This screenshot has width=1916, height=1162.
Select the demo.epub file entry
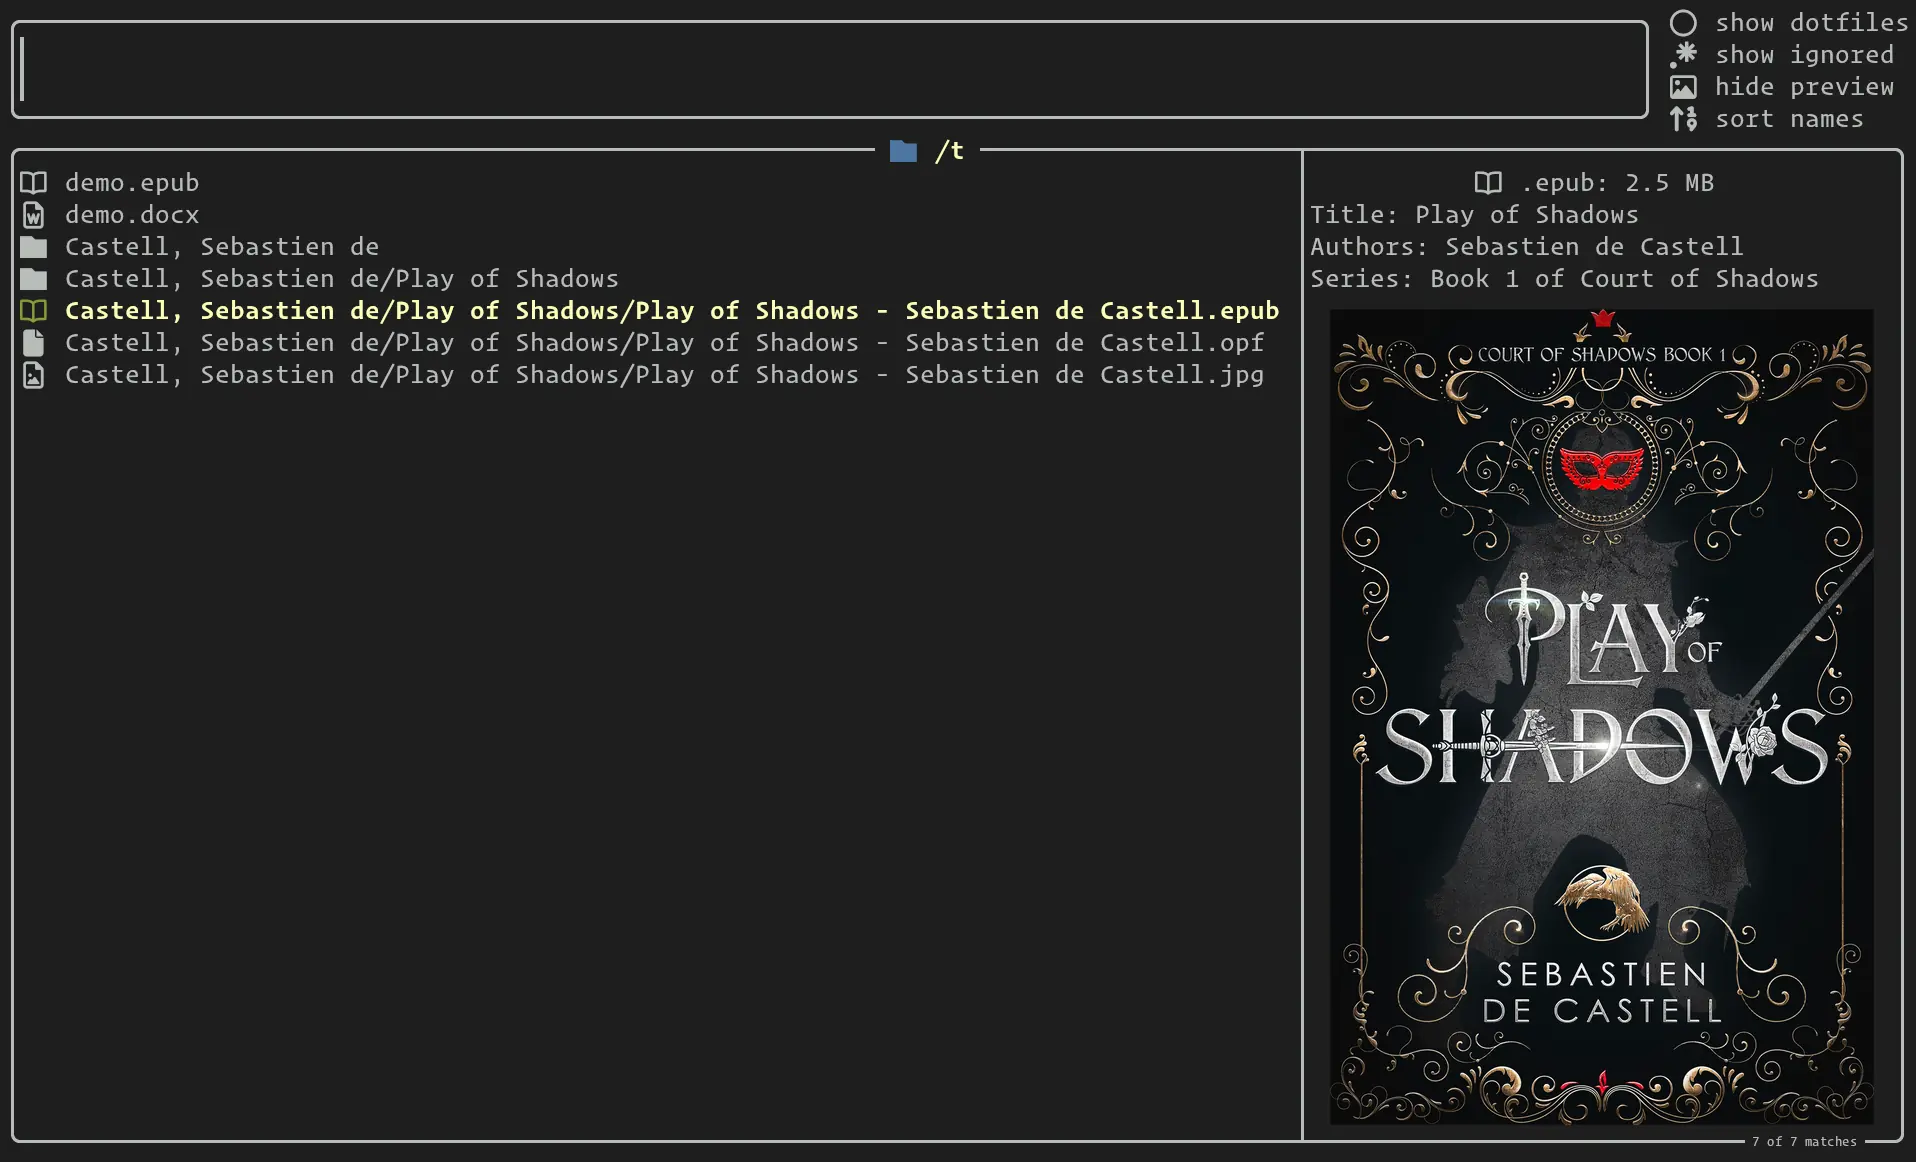(x=132, y=183)
